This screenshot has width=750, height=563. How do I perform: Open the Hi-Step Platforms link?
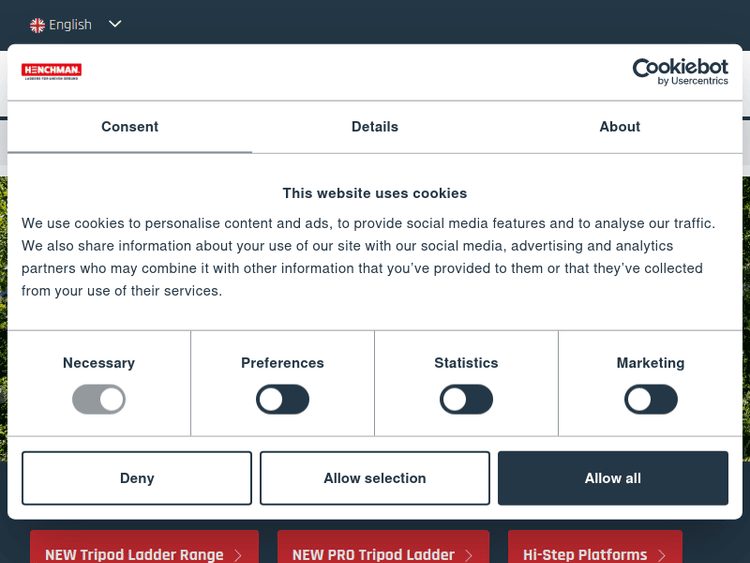point(585,553)
